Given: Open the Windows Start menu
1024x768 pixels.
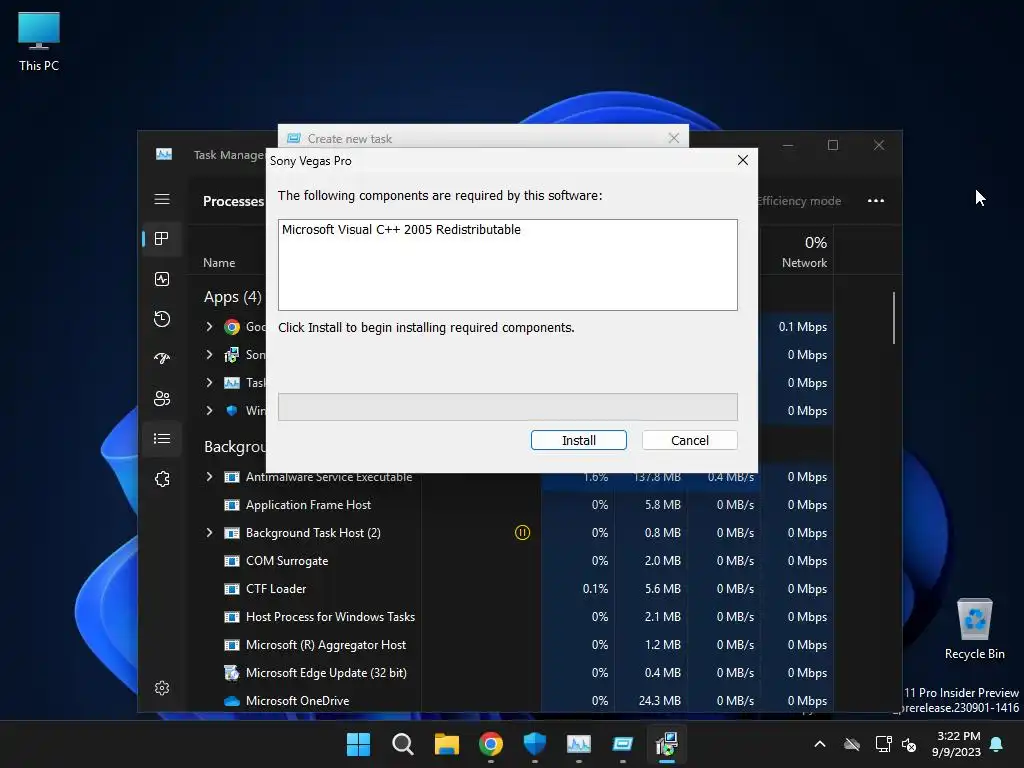Looking at the screenshot, I should [x=359, y=744].
